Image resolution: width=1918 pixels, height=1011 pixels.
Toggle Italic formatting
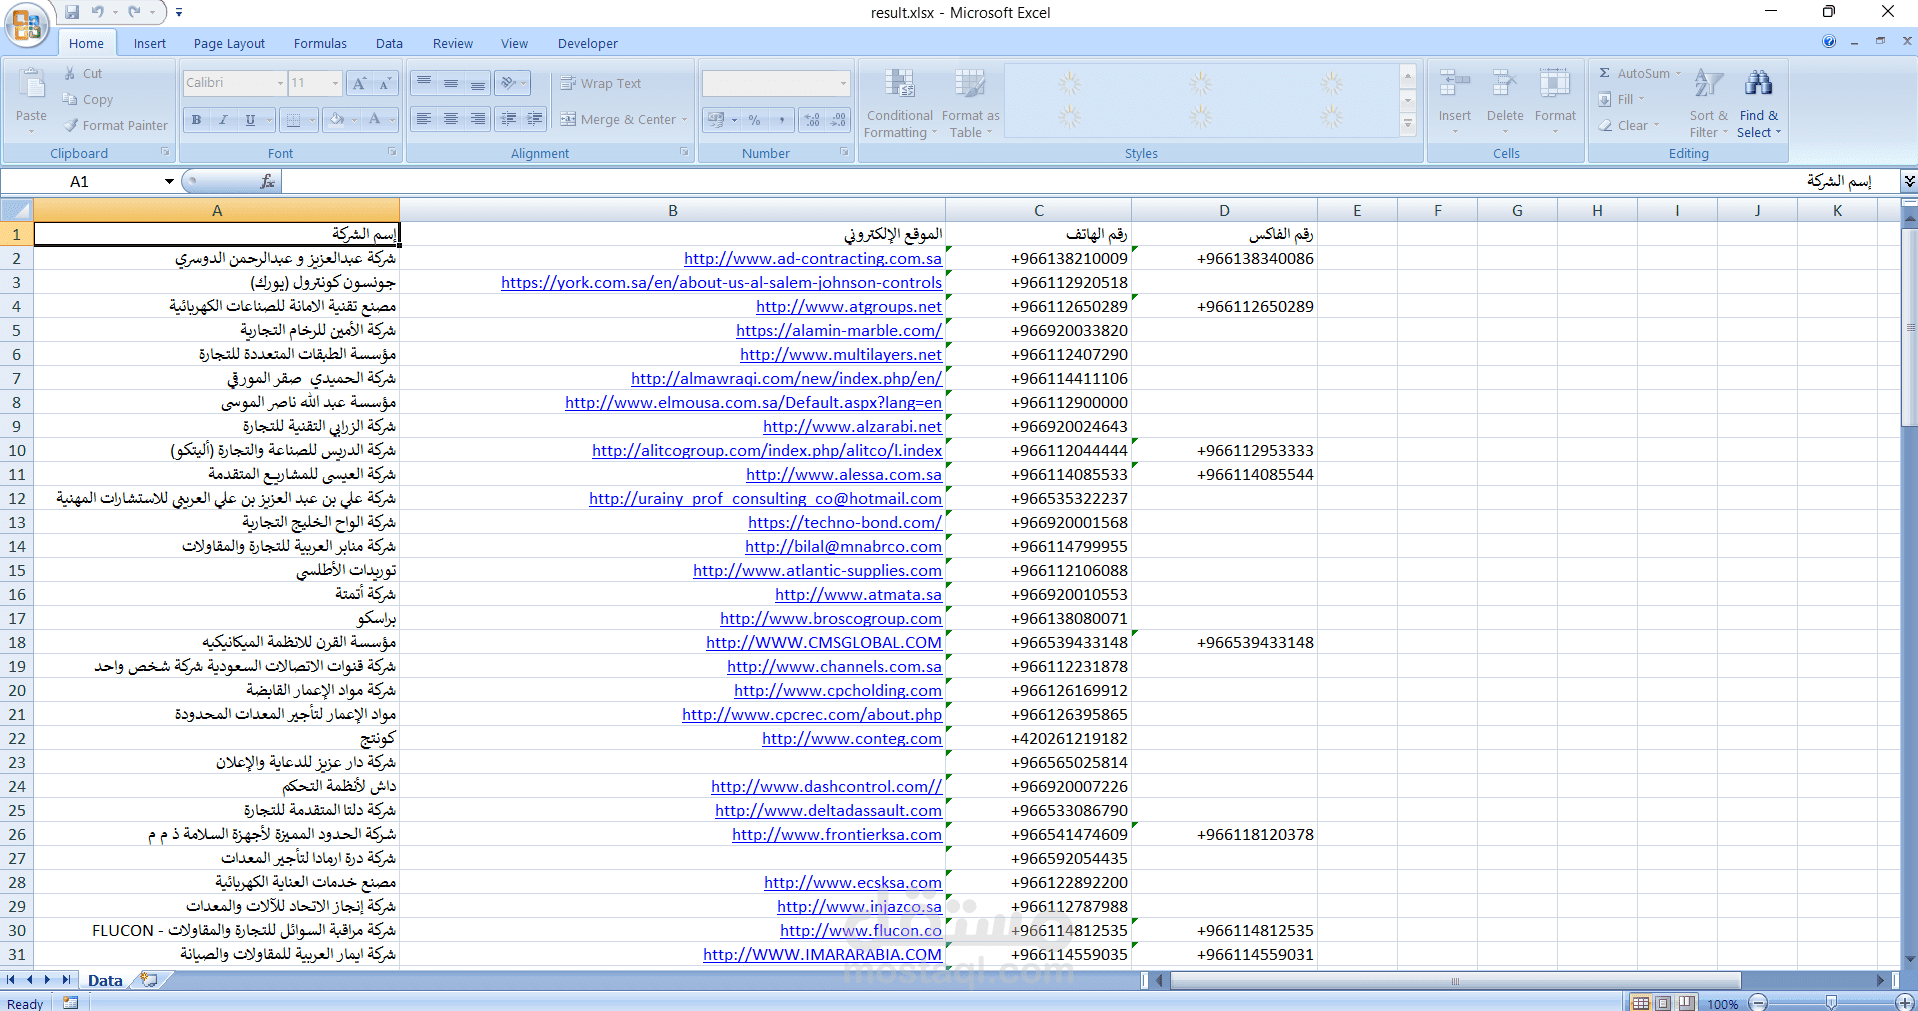coord(223,120)
